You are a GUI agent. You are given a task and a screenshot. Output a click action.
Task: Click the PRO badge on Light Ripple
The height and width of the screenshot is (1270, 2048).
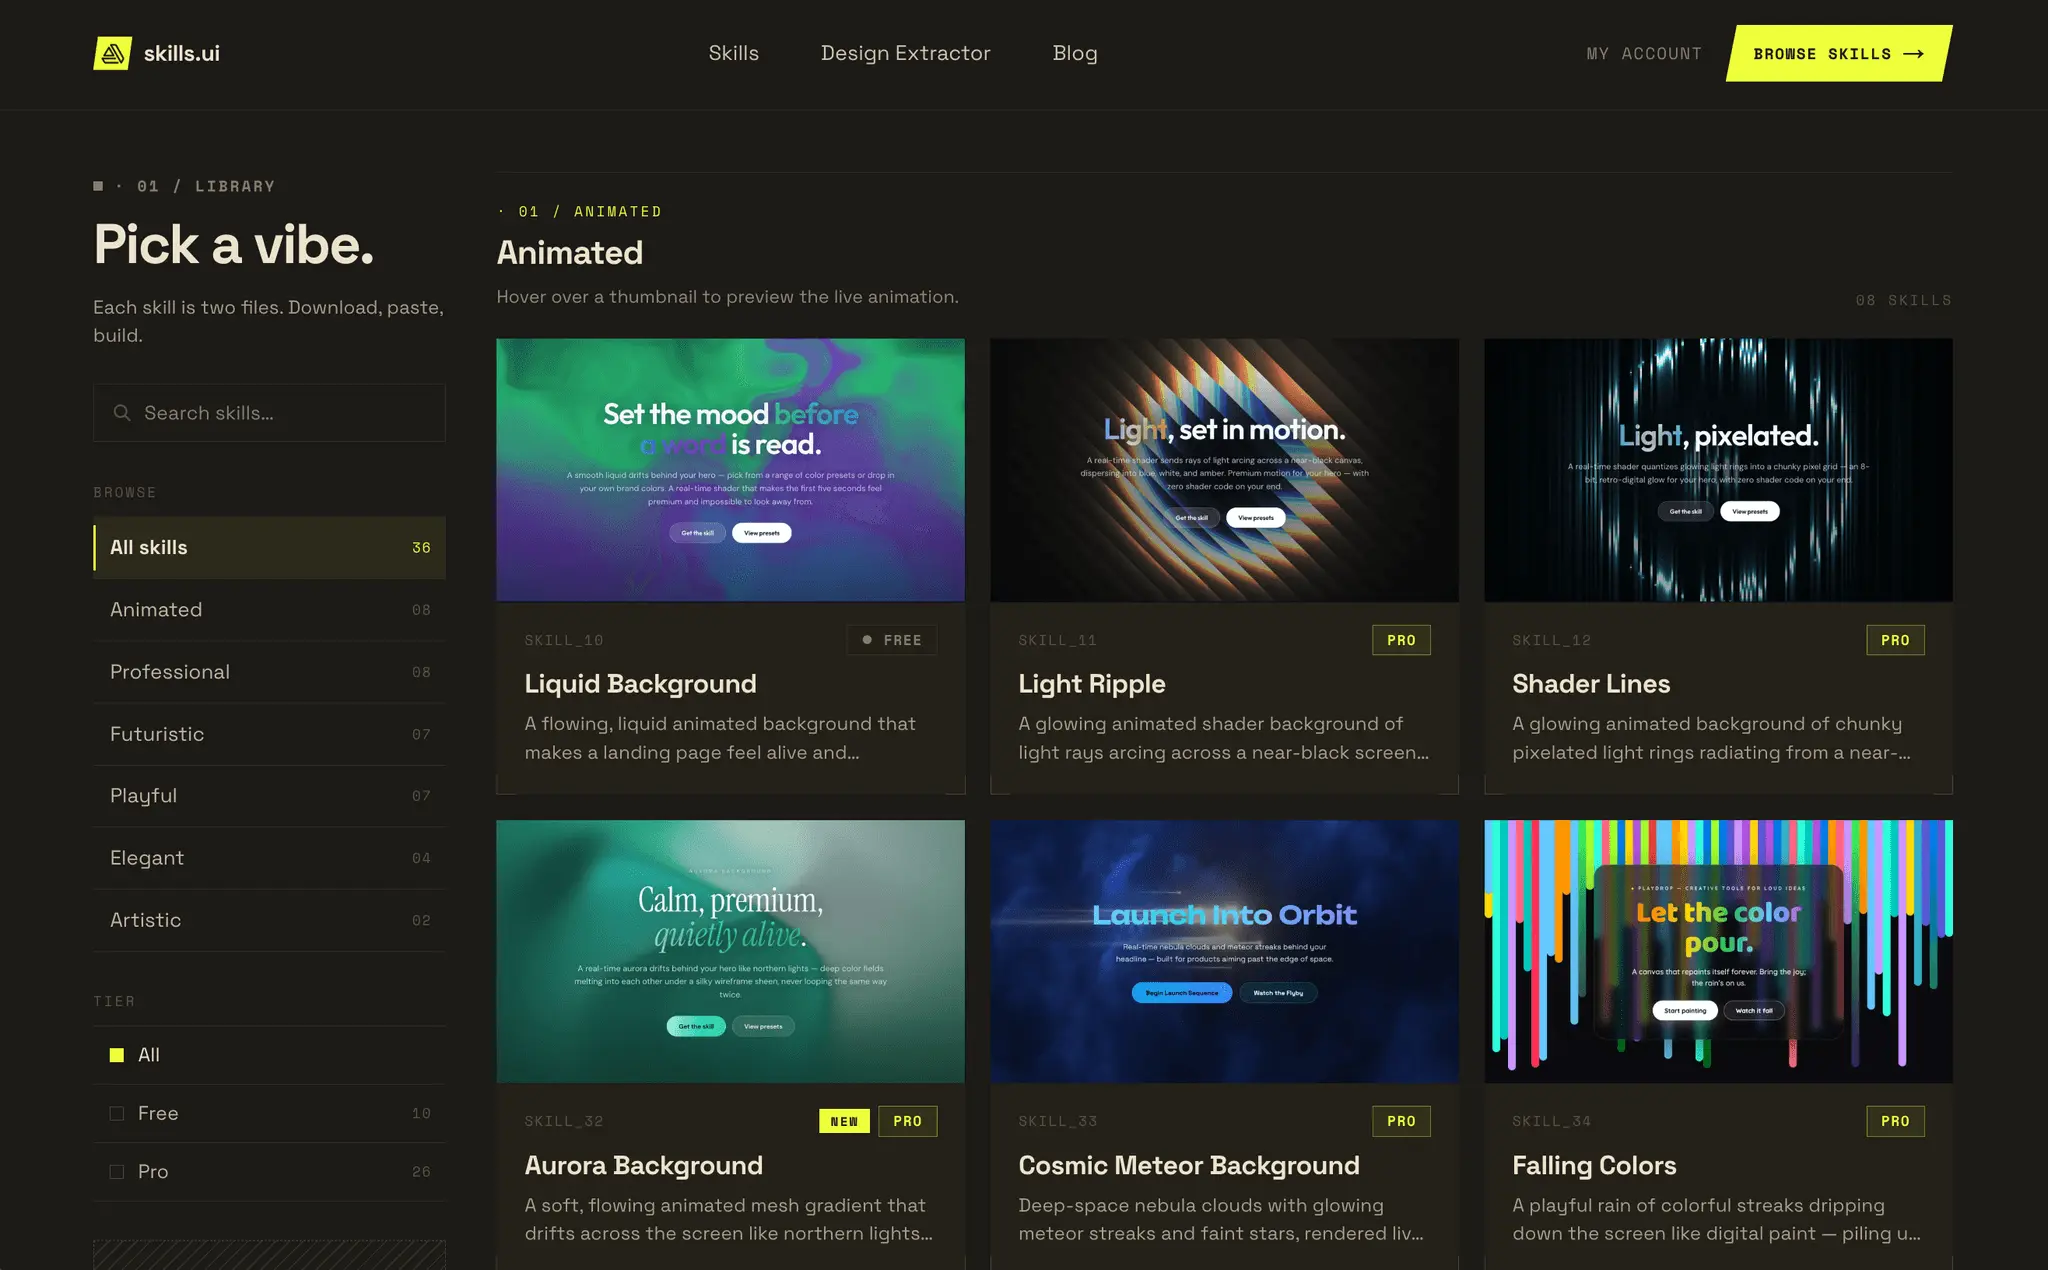[1401, 640]
